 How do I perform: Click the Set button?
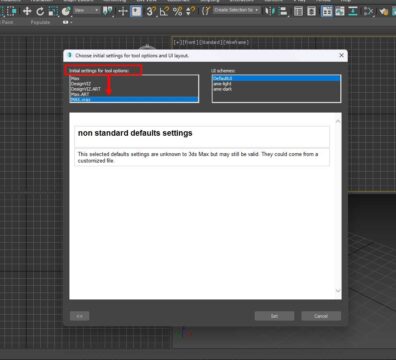[274, 316]
